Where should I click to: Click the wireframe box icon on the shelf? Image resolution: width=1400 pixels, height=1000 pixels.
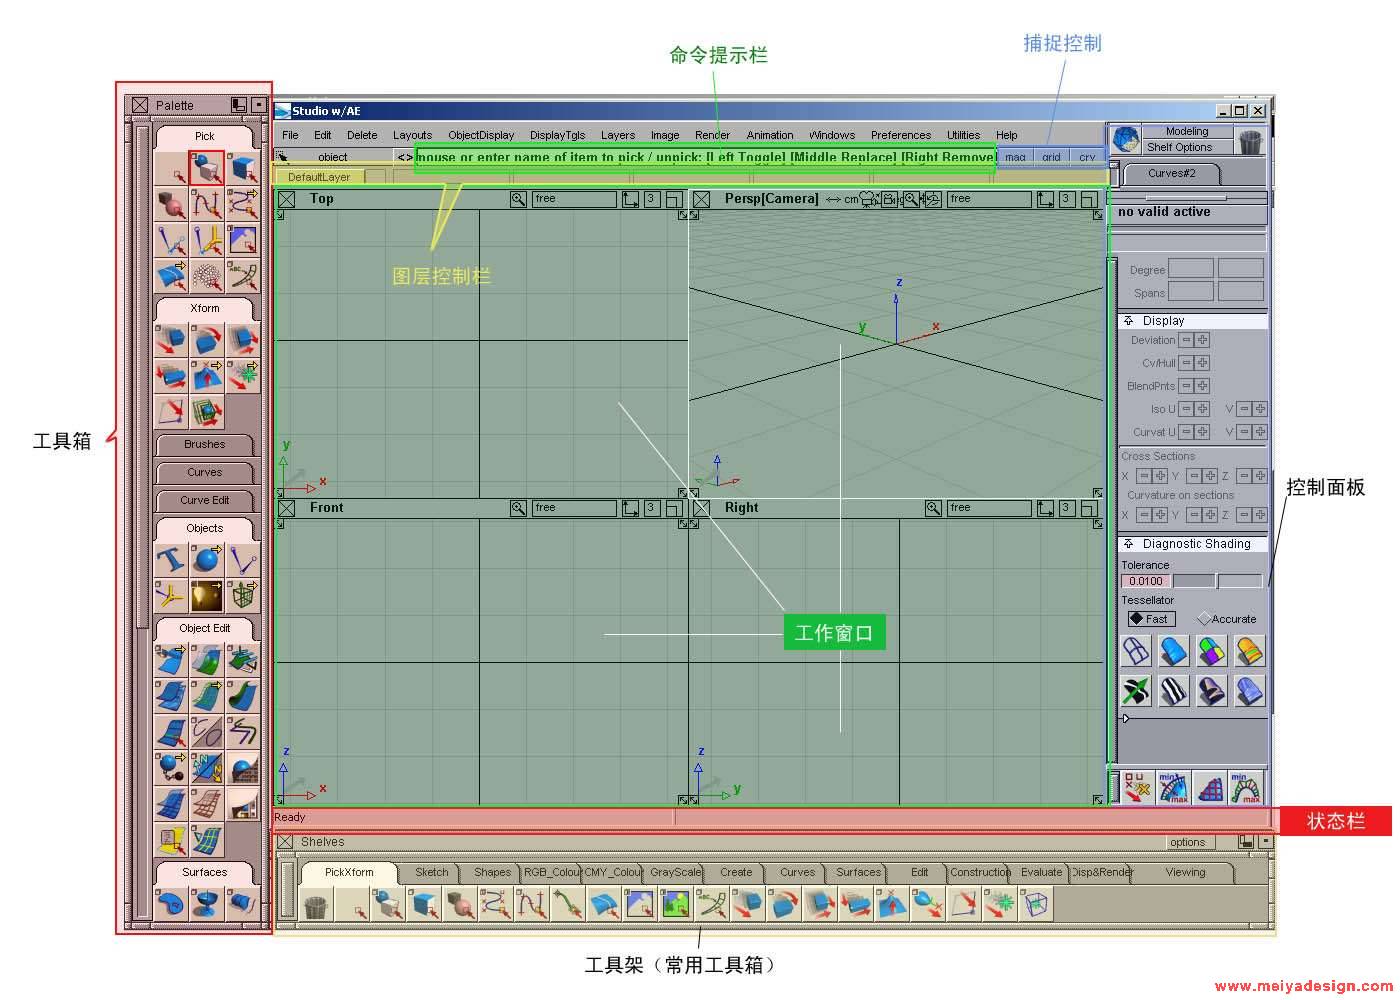coord(1037,905)
